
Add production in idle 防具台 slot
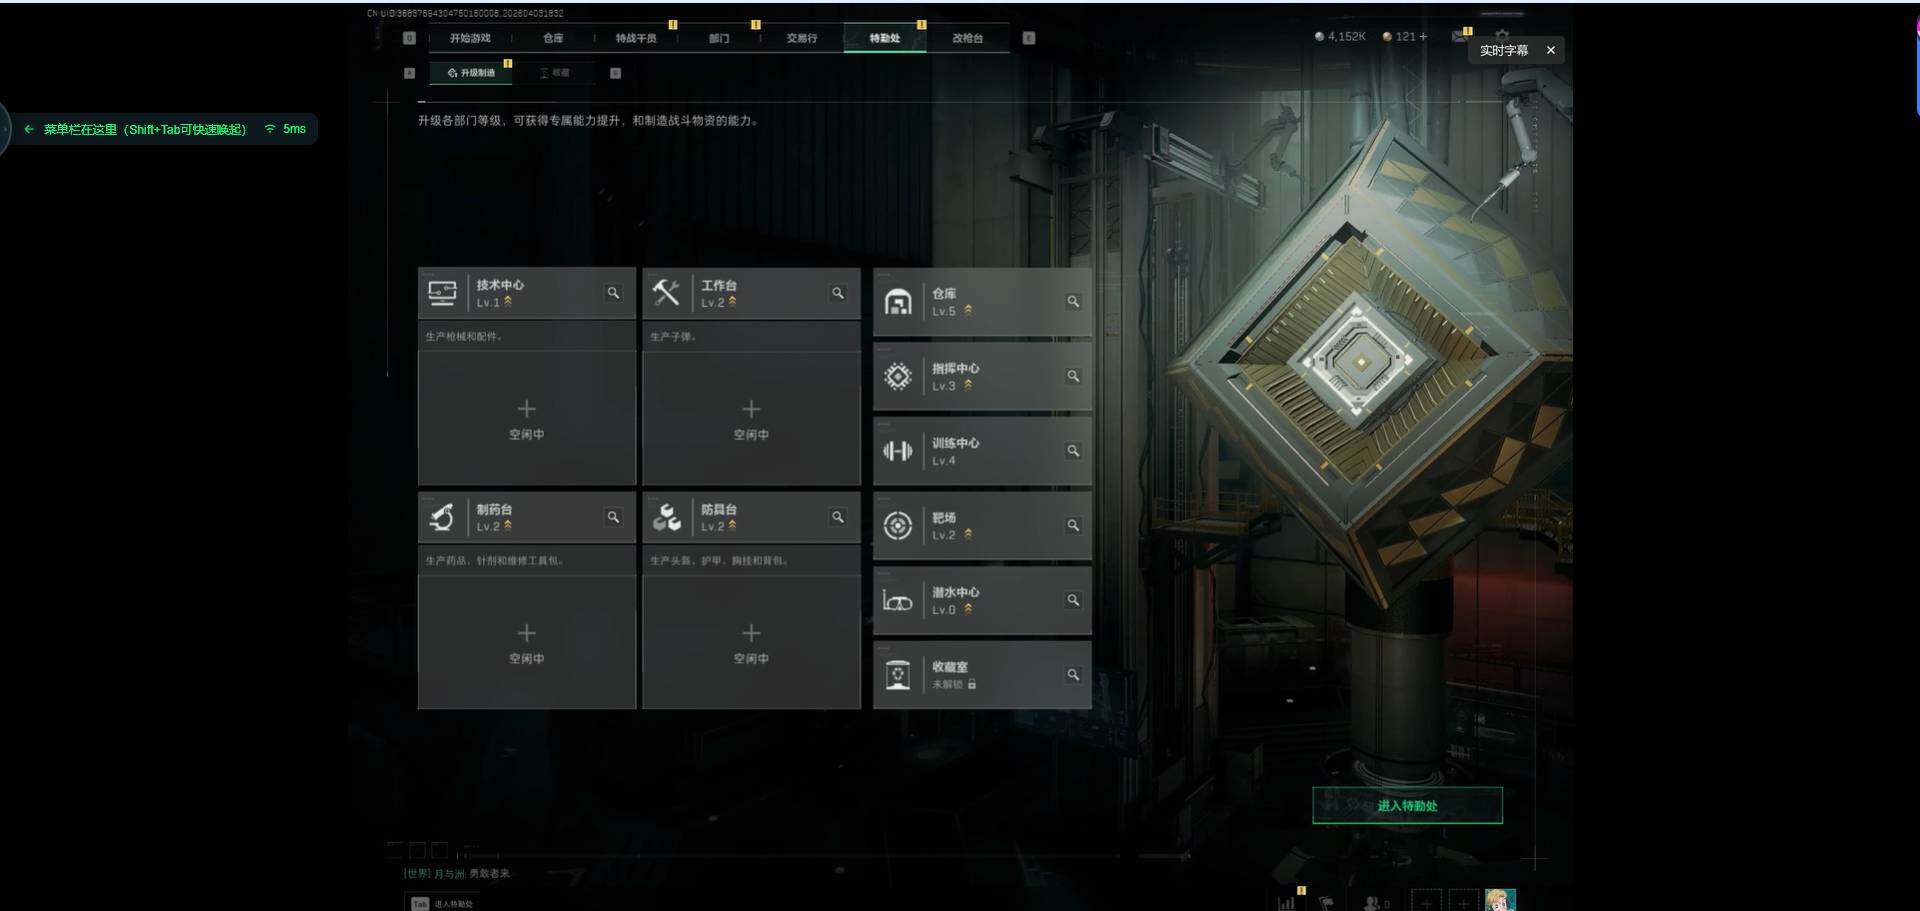[751, 642]
